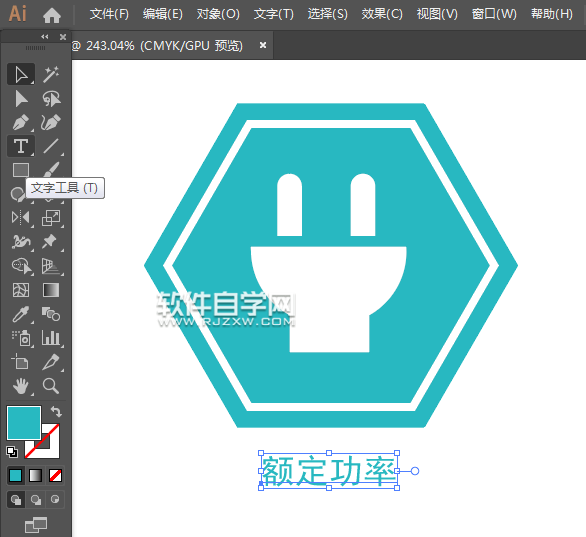This screenshot has width=586, height=537.
Task: Change the screen mode
Action: pyautogui.click(x=36, y=525)
